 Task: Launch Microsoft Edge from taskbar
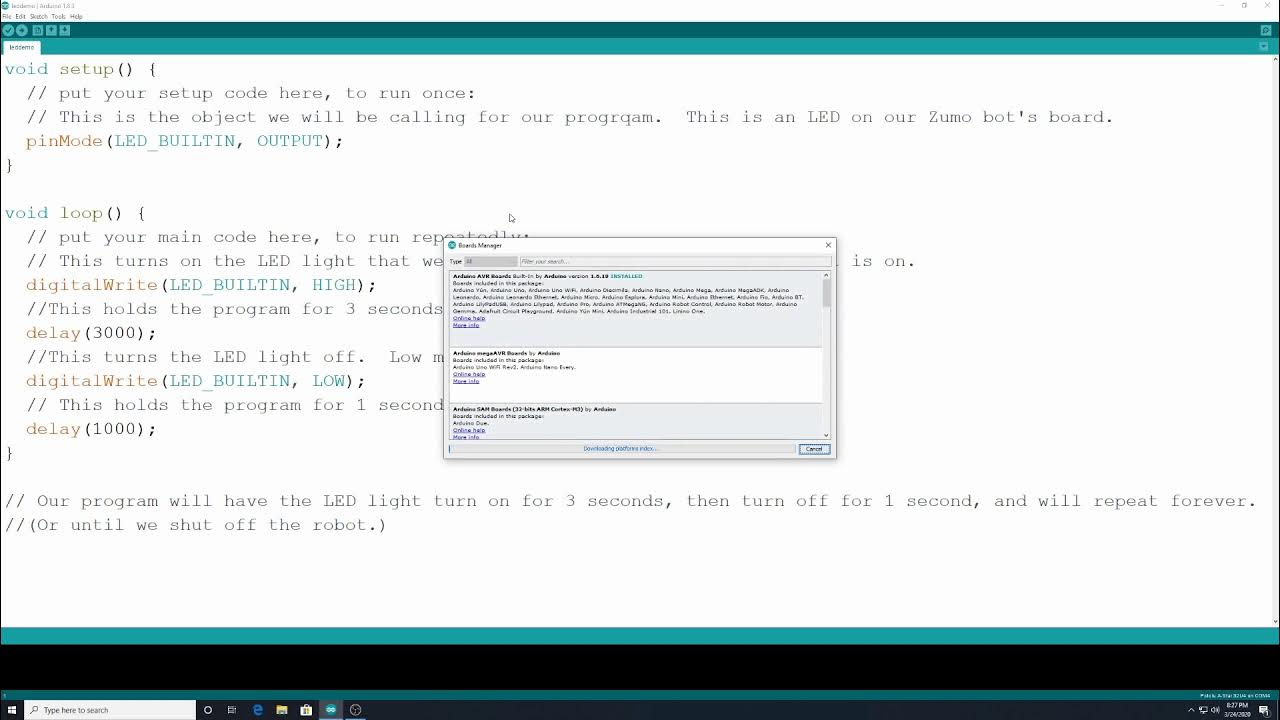pos(257,710)
